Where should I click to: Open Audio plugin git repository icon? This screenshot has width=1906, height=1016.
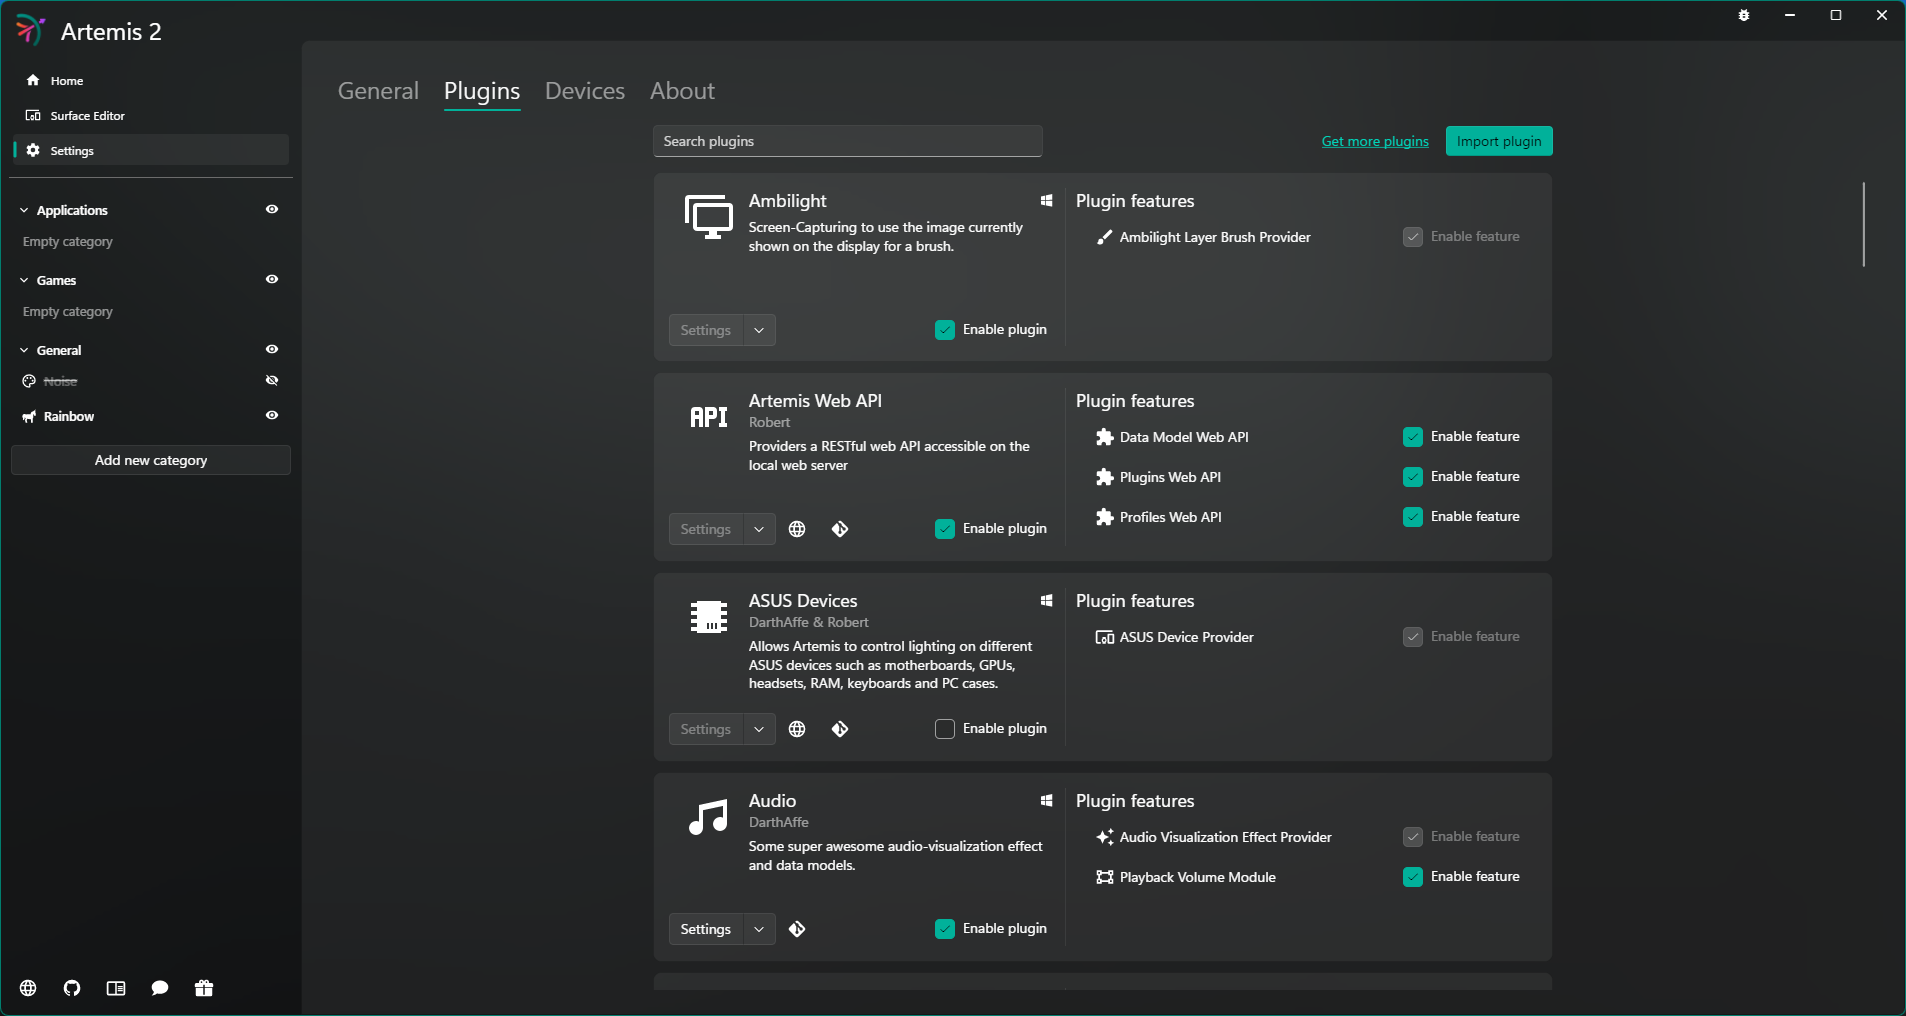tap(797, 929)
